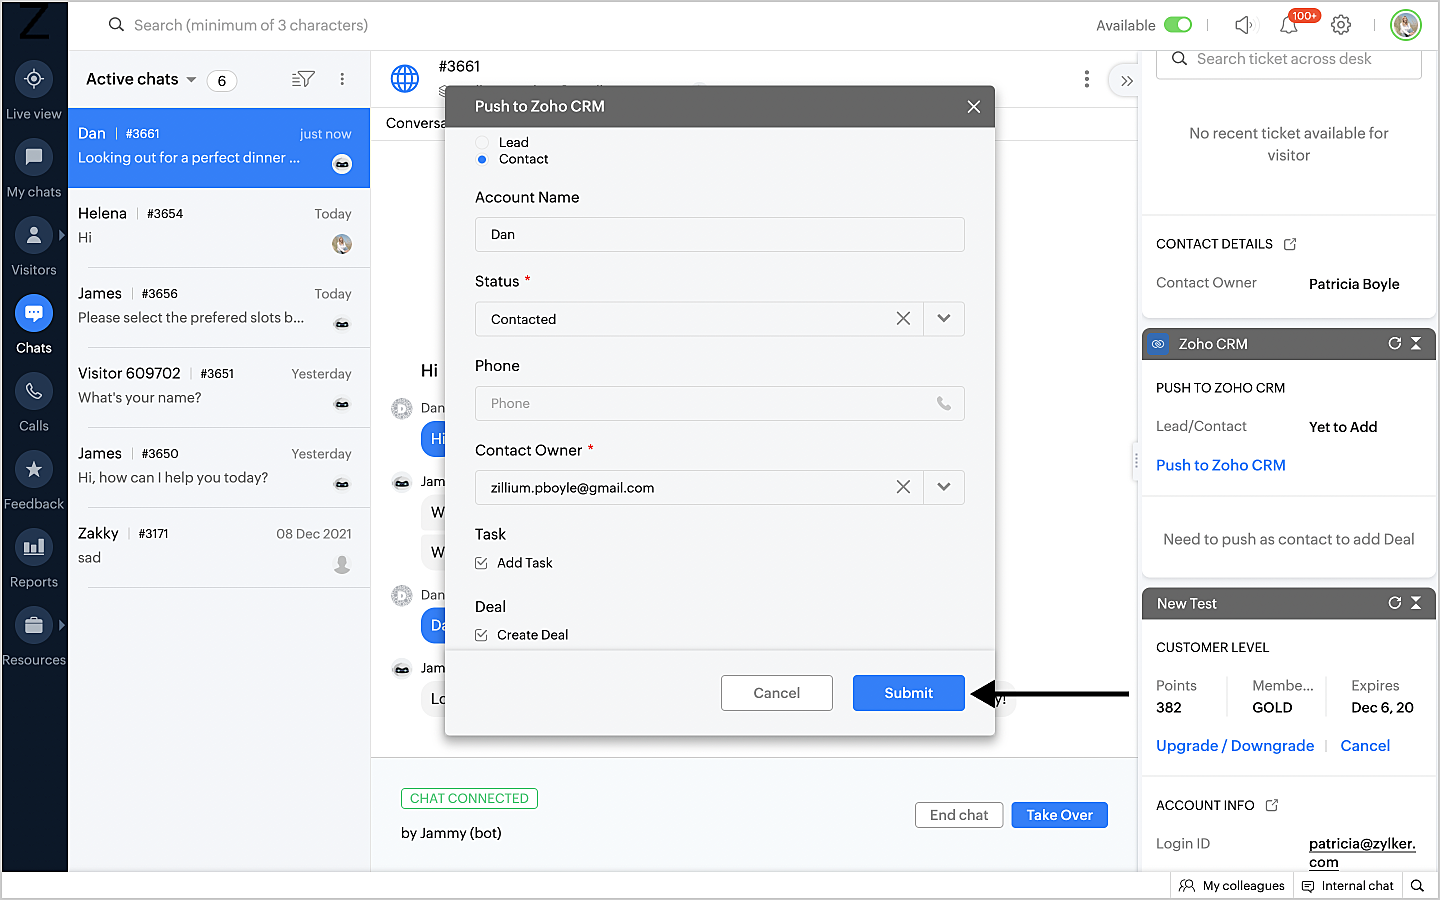Image resolution: width=1440 pixels, height=900 pixels.
Task: Collapse the right side panel
Action: point(1127,81)
